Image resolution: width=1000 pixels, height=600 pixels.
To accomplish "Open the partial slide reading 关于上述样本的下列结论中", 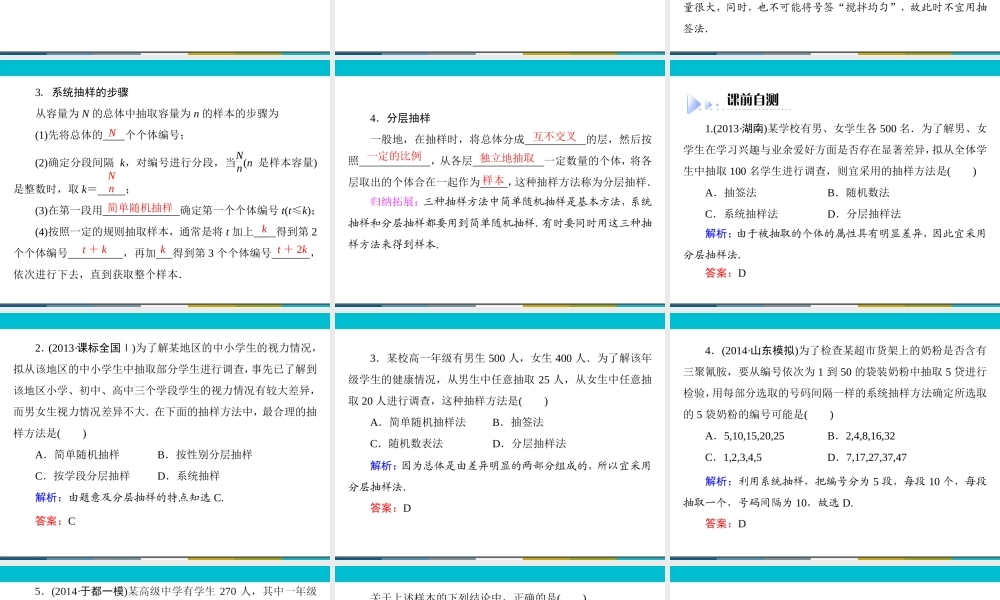I will point(499,583).
